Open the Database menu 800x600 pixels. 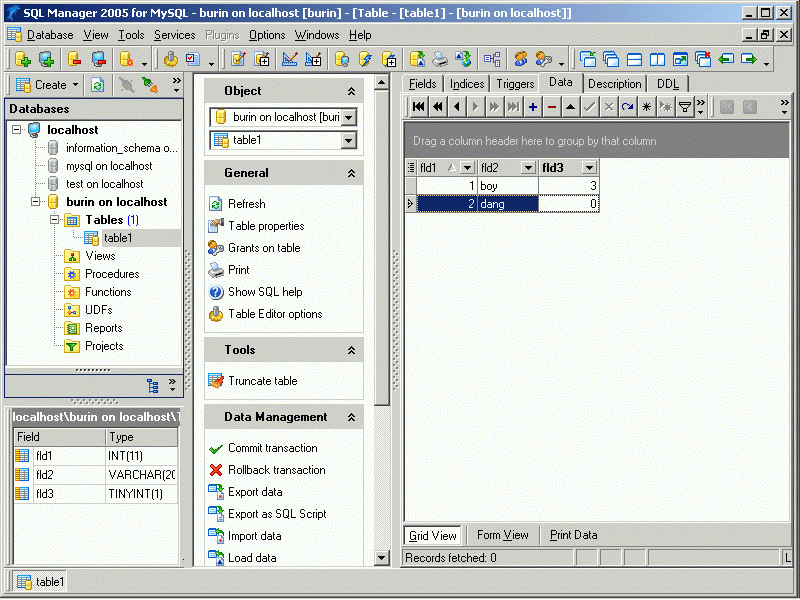tap(50, 35)
